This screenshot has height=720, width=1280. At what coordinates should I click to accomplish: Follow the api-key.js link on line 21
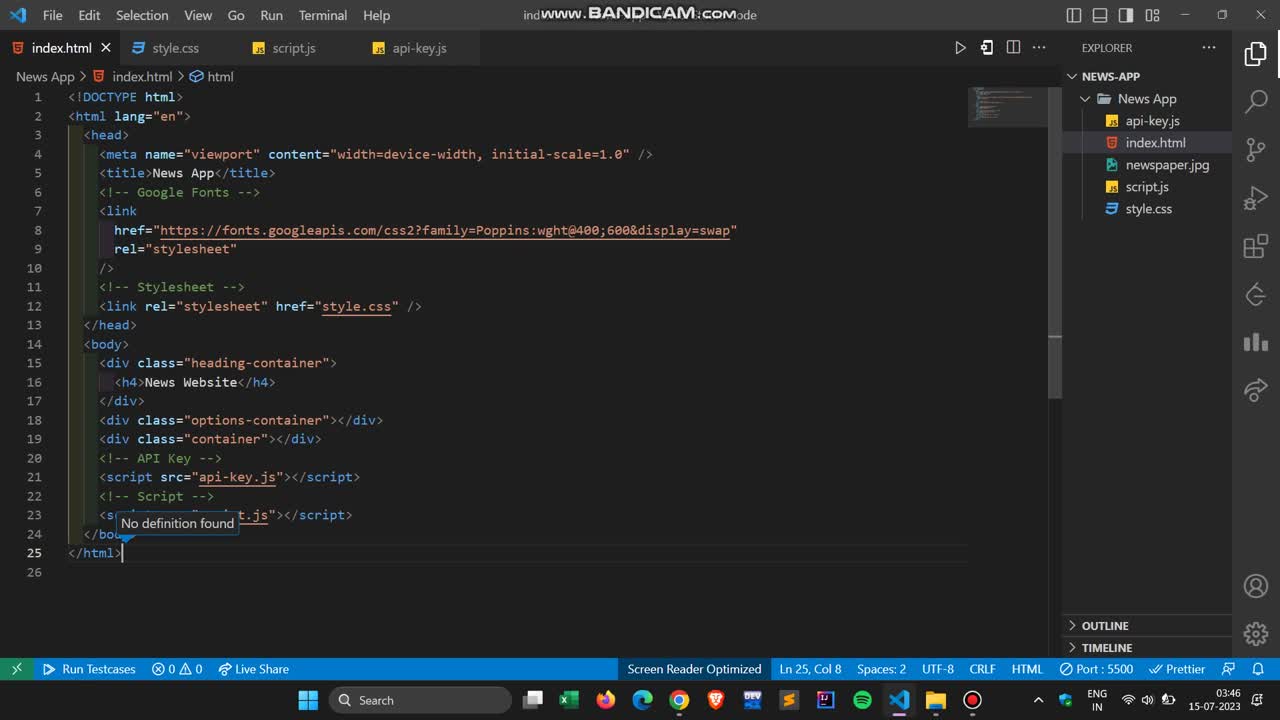pyautogui.click(x=237, y=477)
